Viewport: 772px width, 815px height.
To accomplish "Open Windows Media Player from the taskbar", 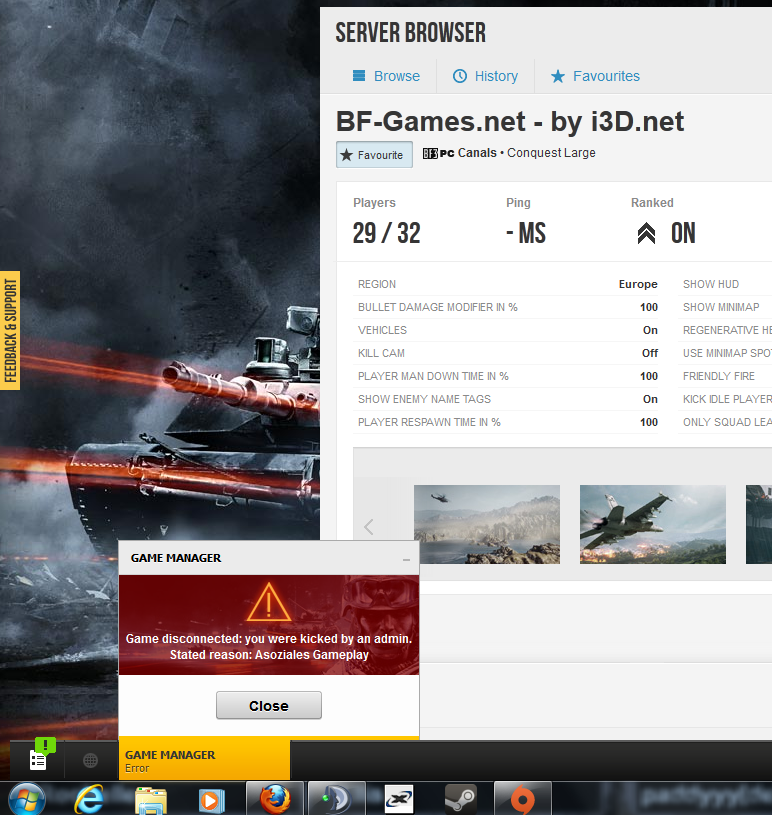I will [x=212, y=800].
